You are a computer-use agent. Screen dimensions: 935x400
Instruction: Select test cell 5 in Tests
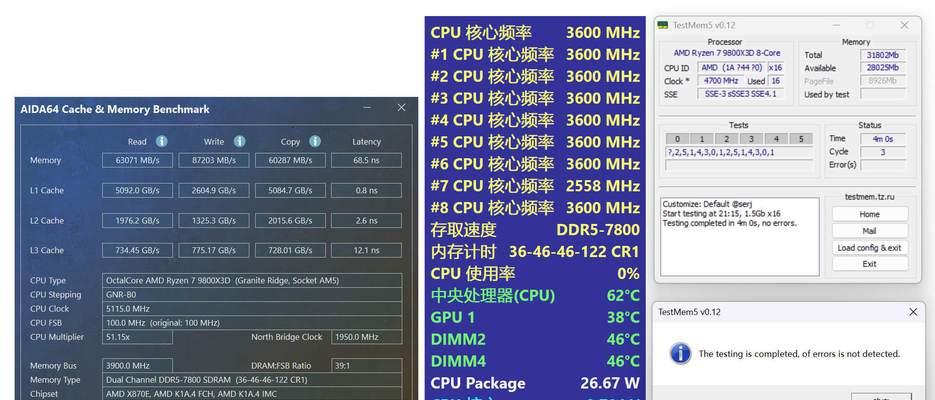[x=801, y=139]
